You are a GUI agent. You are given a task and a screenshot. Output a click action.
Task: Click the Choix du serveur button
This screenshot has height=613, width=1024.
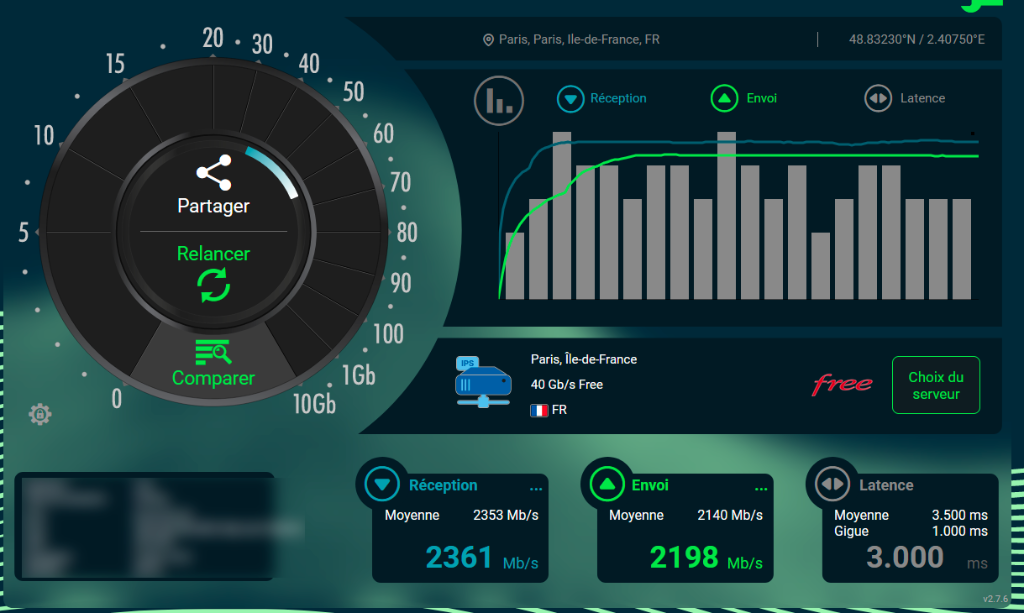click(x=935, y=385)
